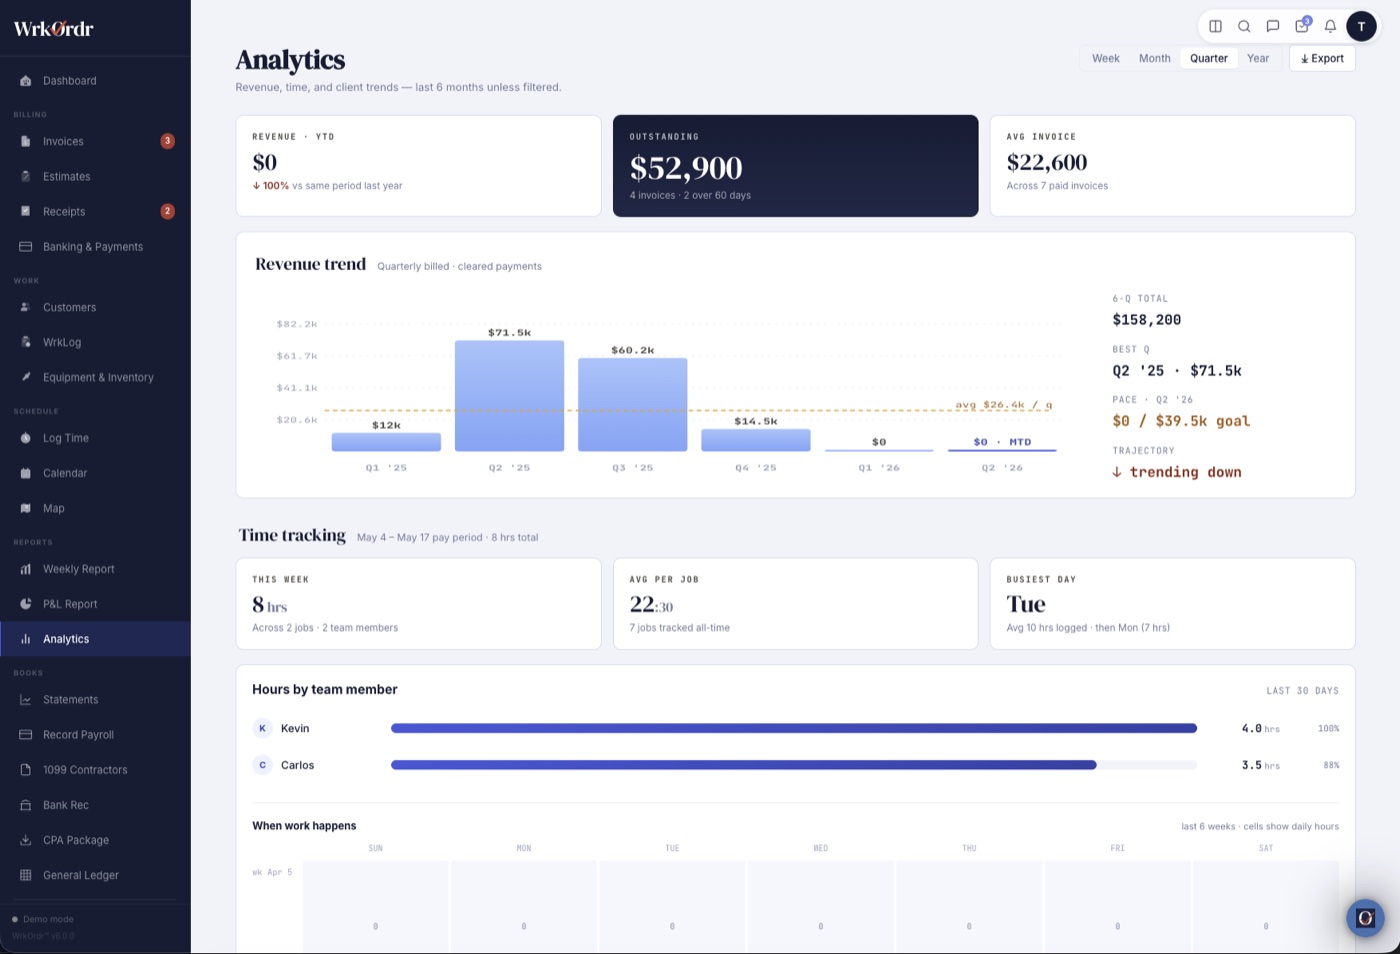Click the Estimates icon in sidebar
1400x954 pixels.
tap(26, 177)
